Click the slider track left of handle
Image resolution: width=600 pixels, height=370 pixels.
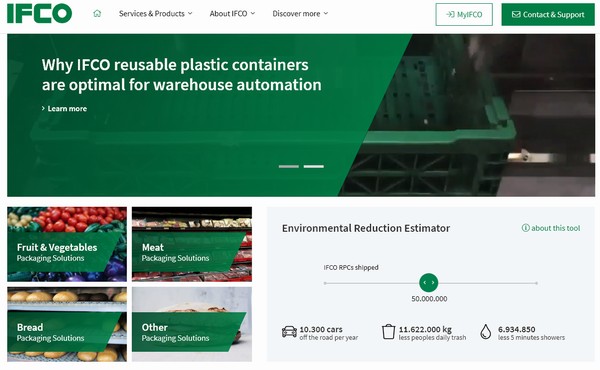[x=371, y=283]
